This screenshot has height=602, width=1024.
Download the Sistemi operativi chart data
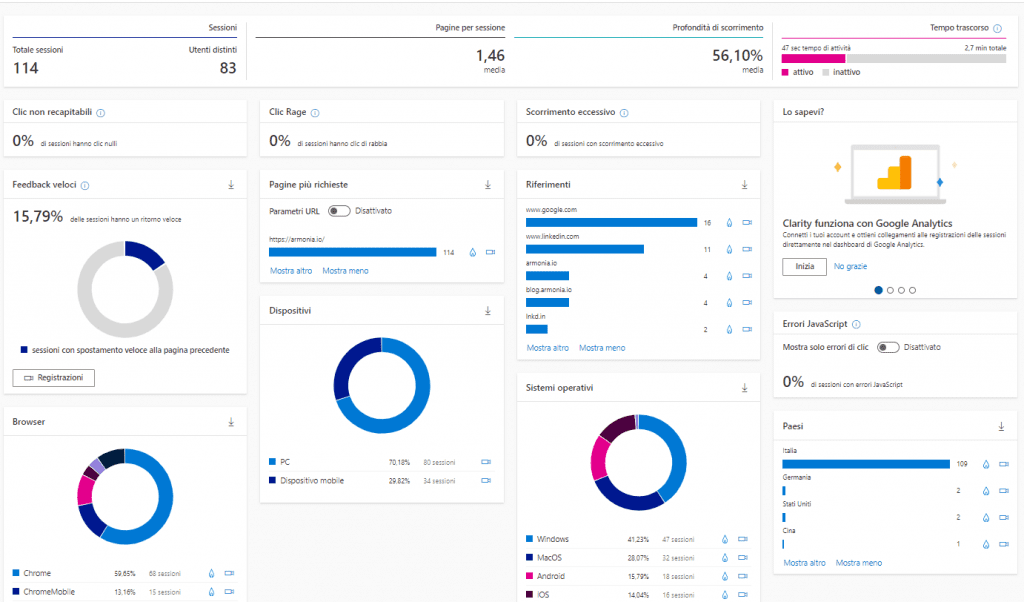click(x=745, y=387)
